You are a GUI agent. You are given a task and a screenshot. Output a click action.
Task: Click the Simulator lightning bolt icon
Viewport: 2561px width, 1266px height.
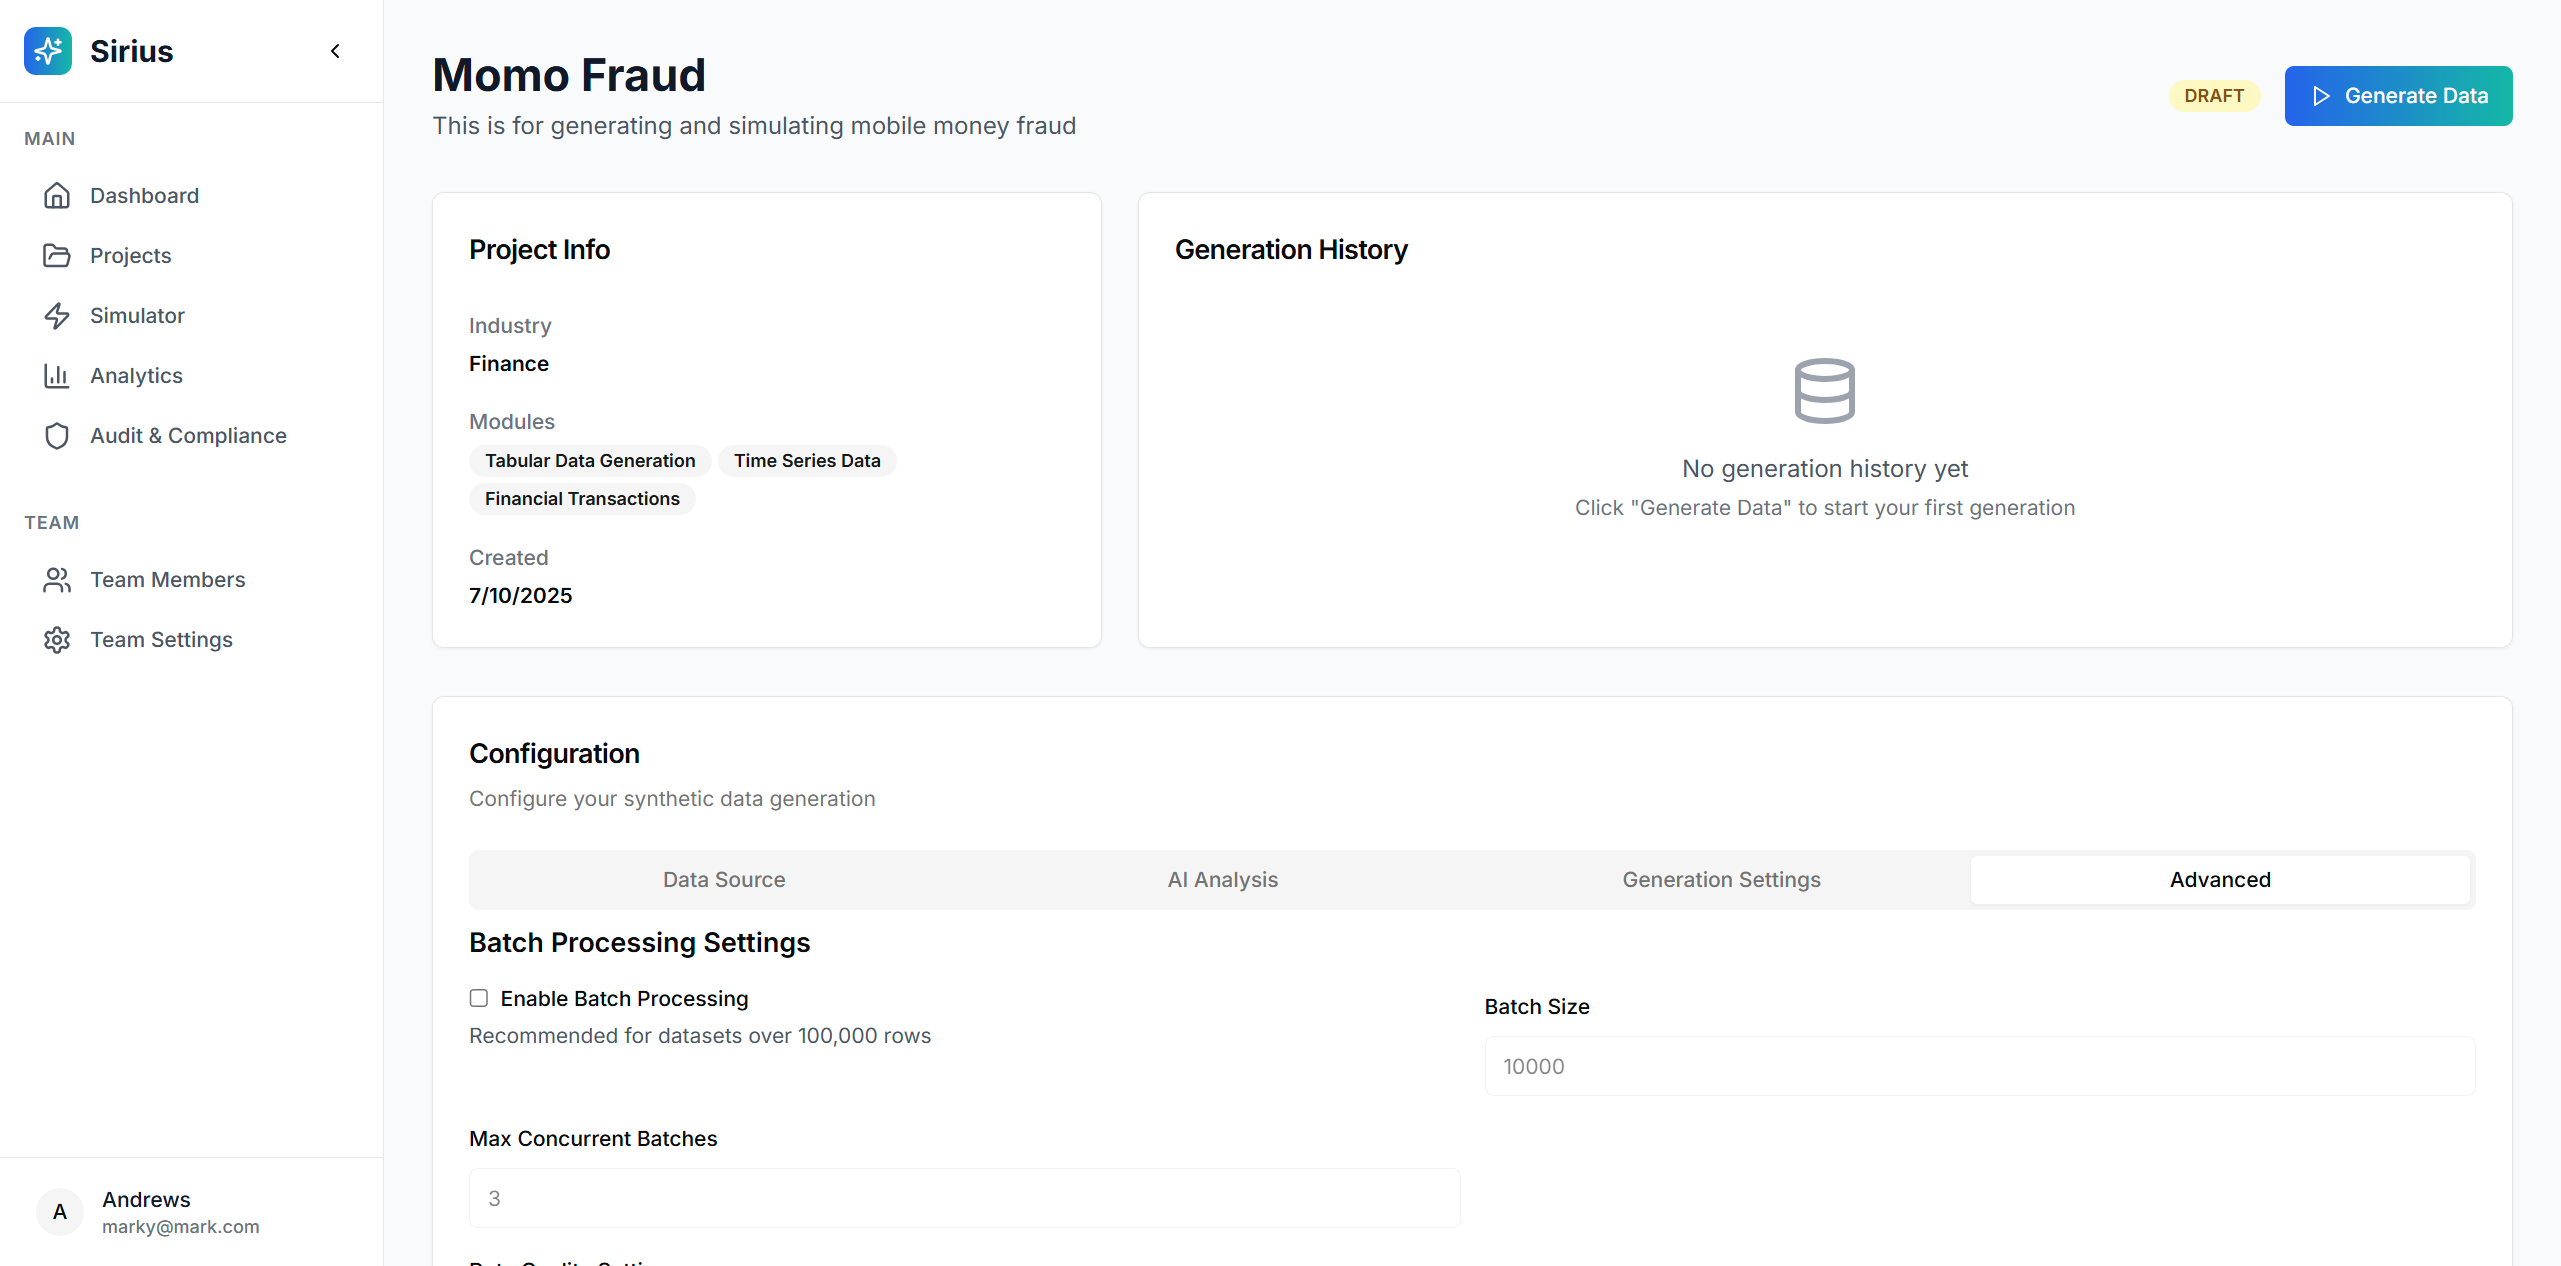pyautogui.click(x=57, y=316)
